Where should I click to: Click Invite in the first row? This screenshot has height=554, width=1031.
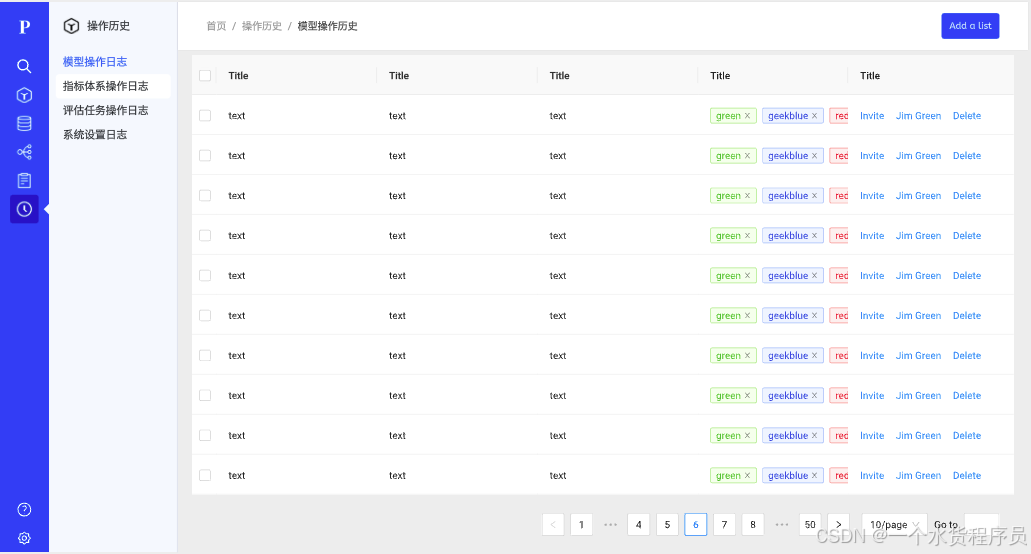(x=872, y=116)
